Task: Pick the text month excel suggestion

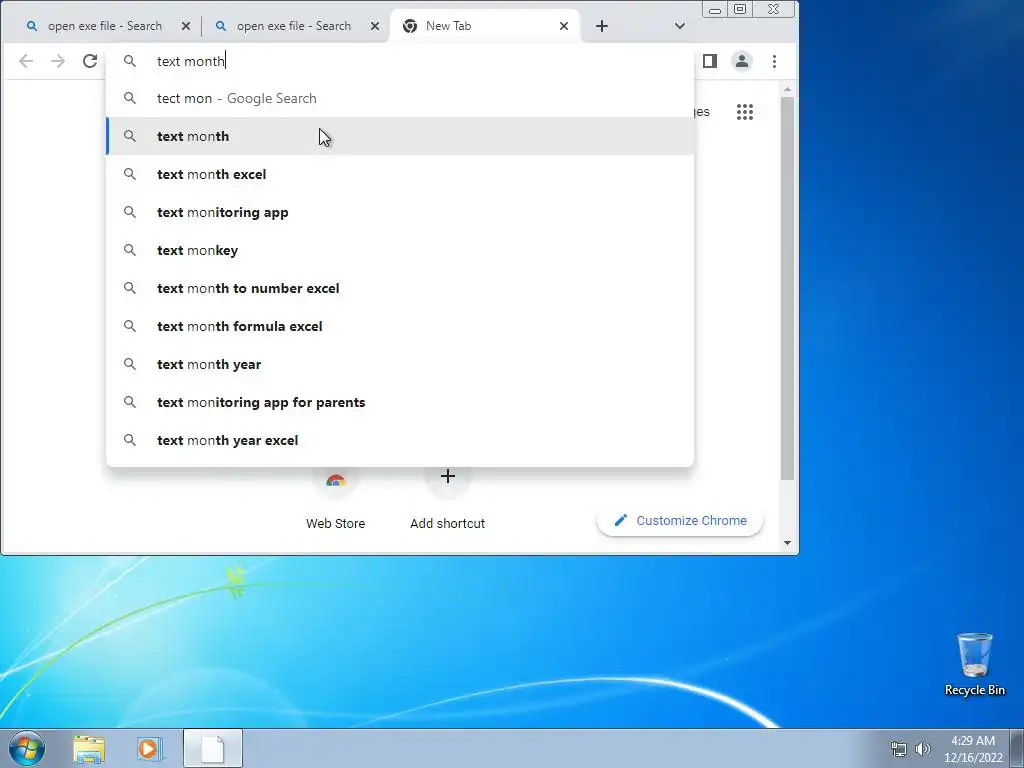Action: 400,174
